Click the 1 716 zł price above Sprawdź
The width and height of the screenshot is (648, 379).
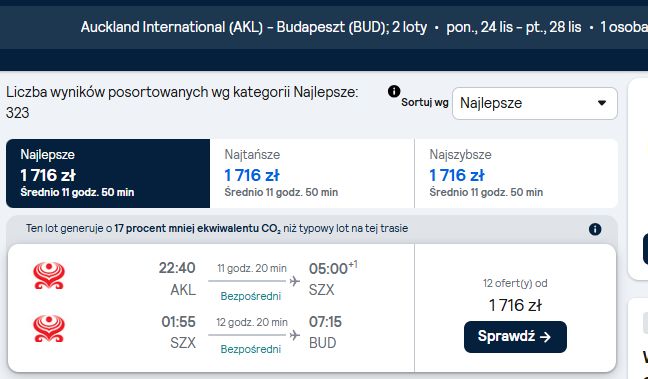515,305
